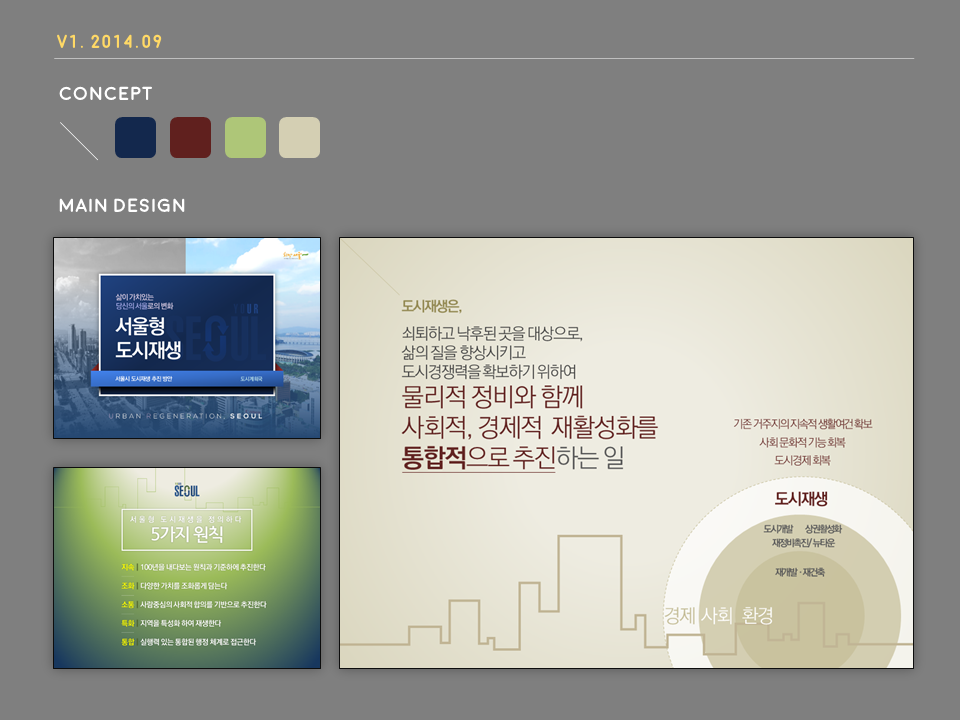This screenshot has width=960, height=720.
Task: Select the beige concept color swatch
Action: tap(299, 138)
